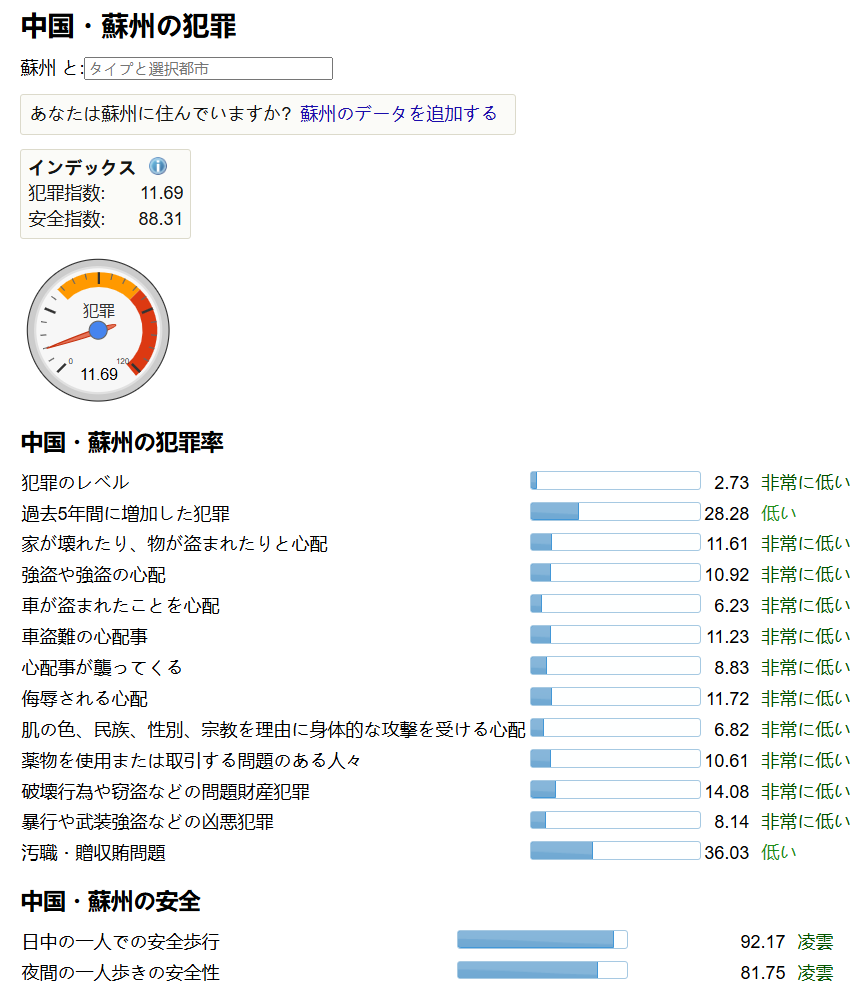This screenshot has height=994, width=865.
Task: Click the 車が盗まれたことを心配 label
Action: (x=120, y=606)
